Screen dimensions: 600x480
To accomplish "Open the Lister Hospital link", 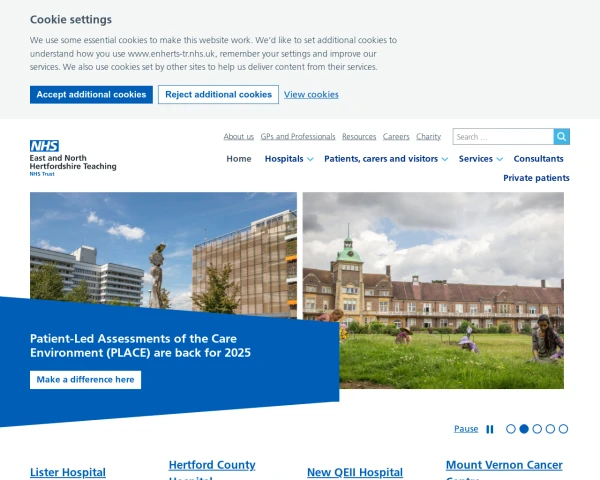I will 68,472.
